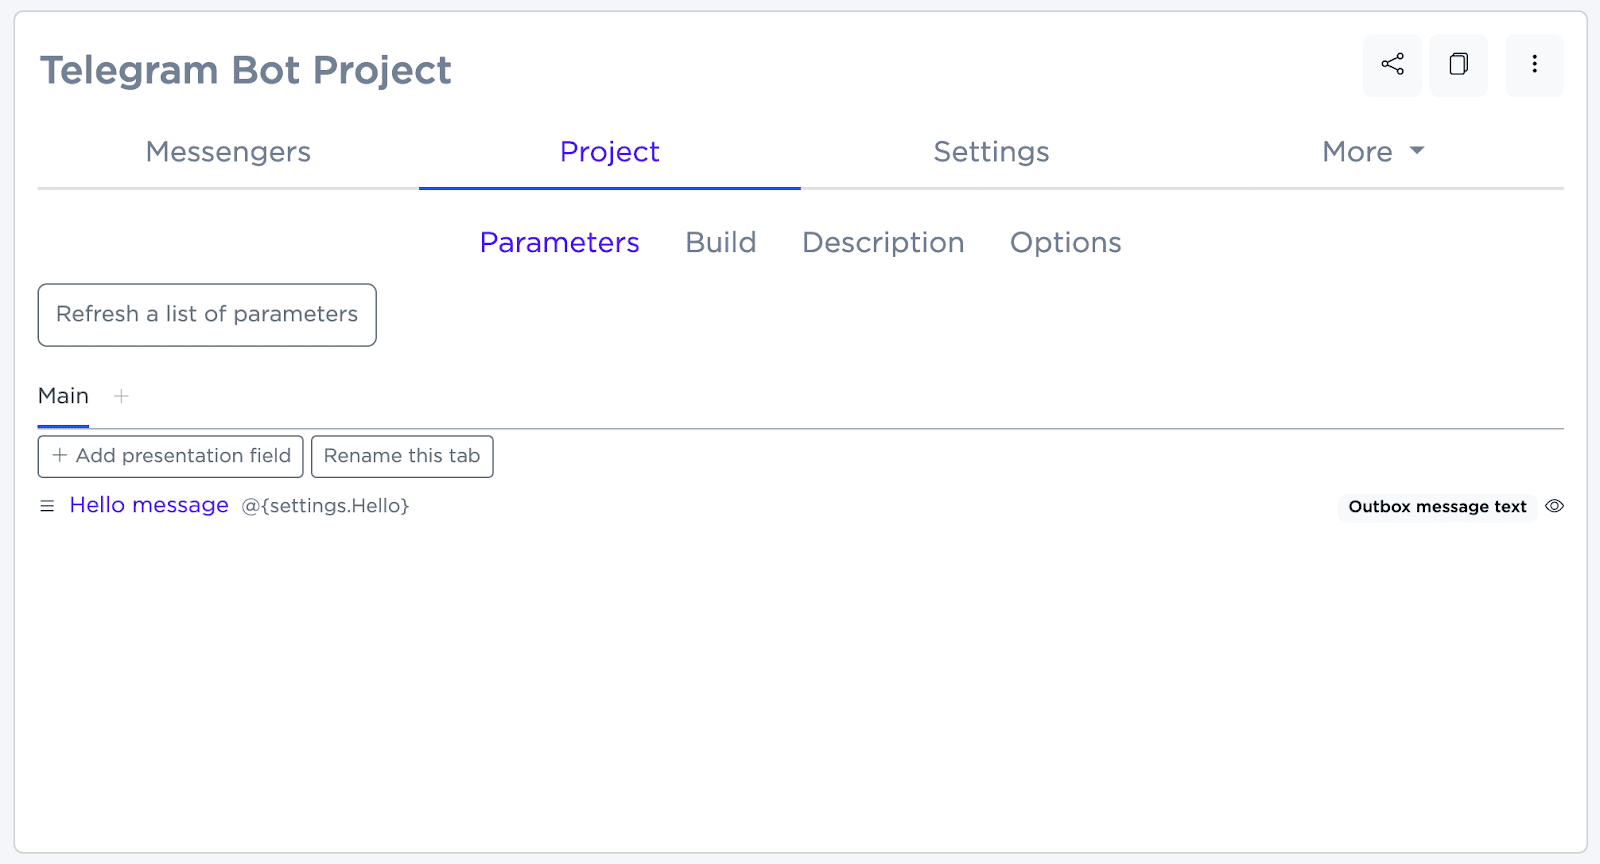Click the Outbox message text badge

(x=1437, y=507)
